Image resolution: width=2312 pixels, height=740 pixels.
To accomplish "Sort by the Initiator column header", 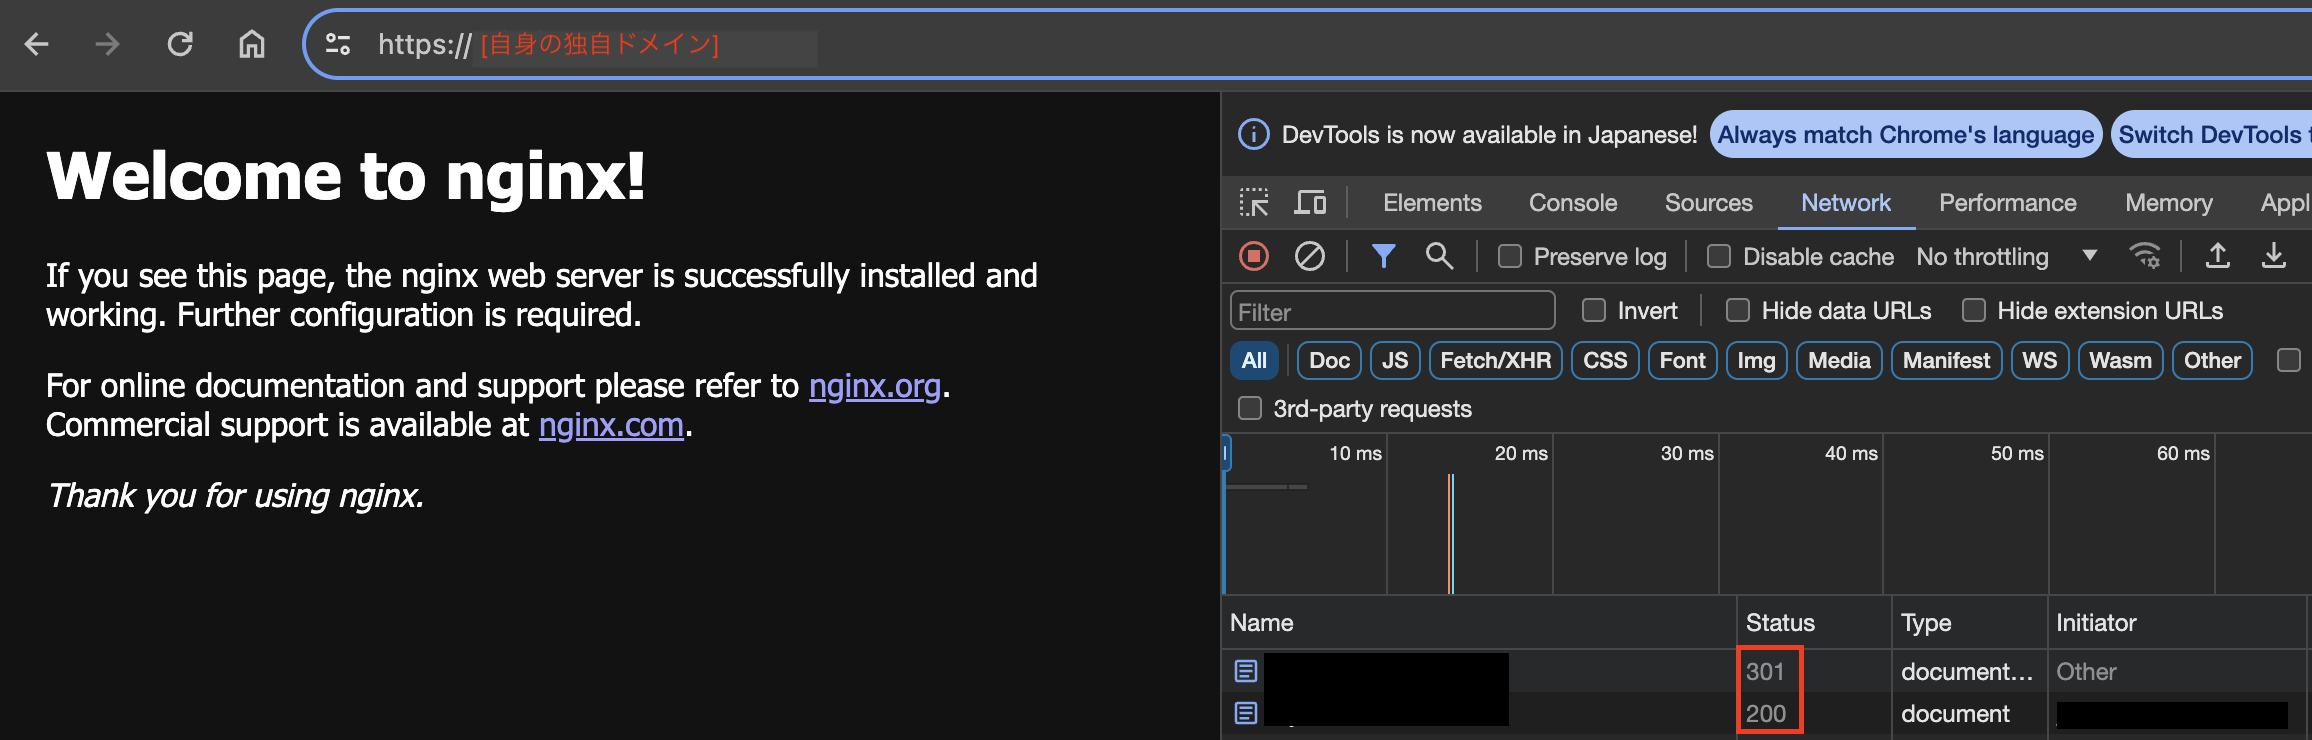I will click(x=2178, y=623).
